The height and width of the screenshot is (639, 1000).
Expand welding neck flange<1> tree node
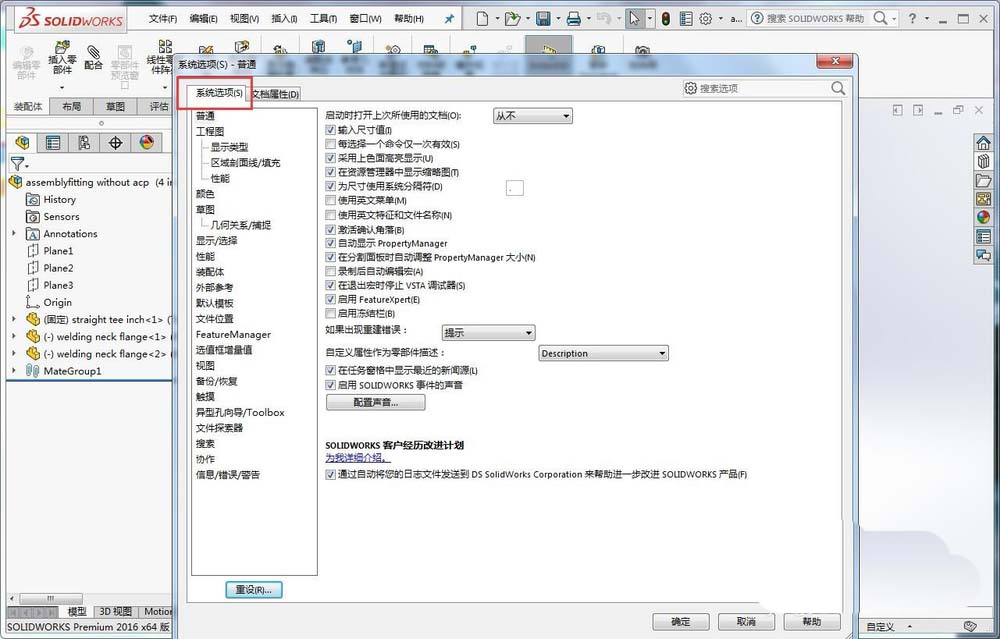click(x=14, y=336)
